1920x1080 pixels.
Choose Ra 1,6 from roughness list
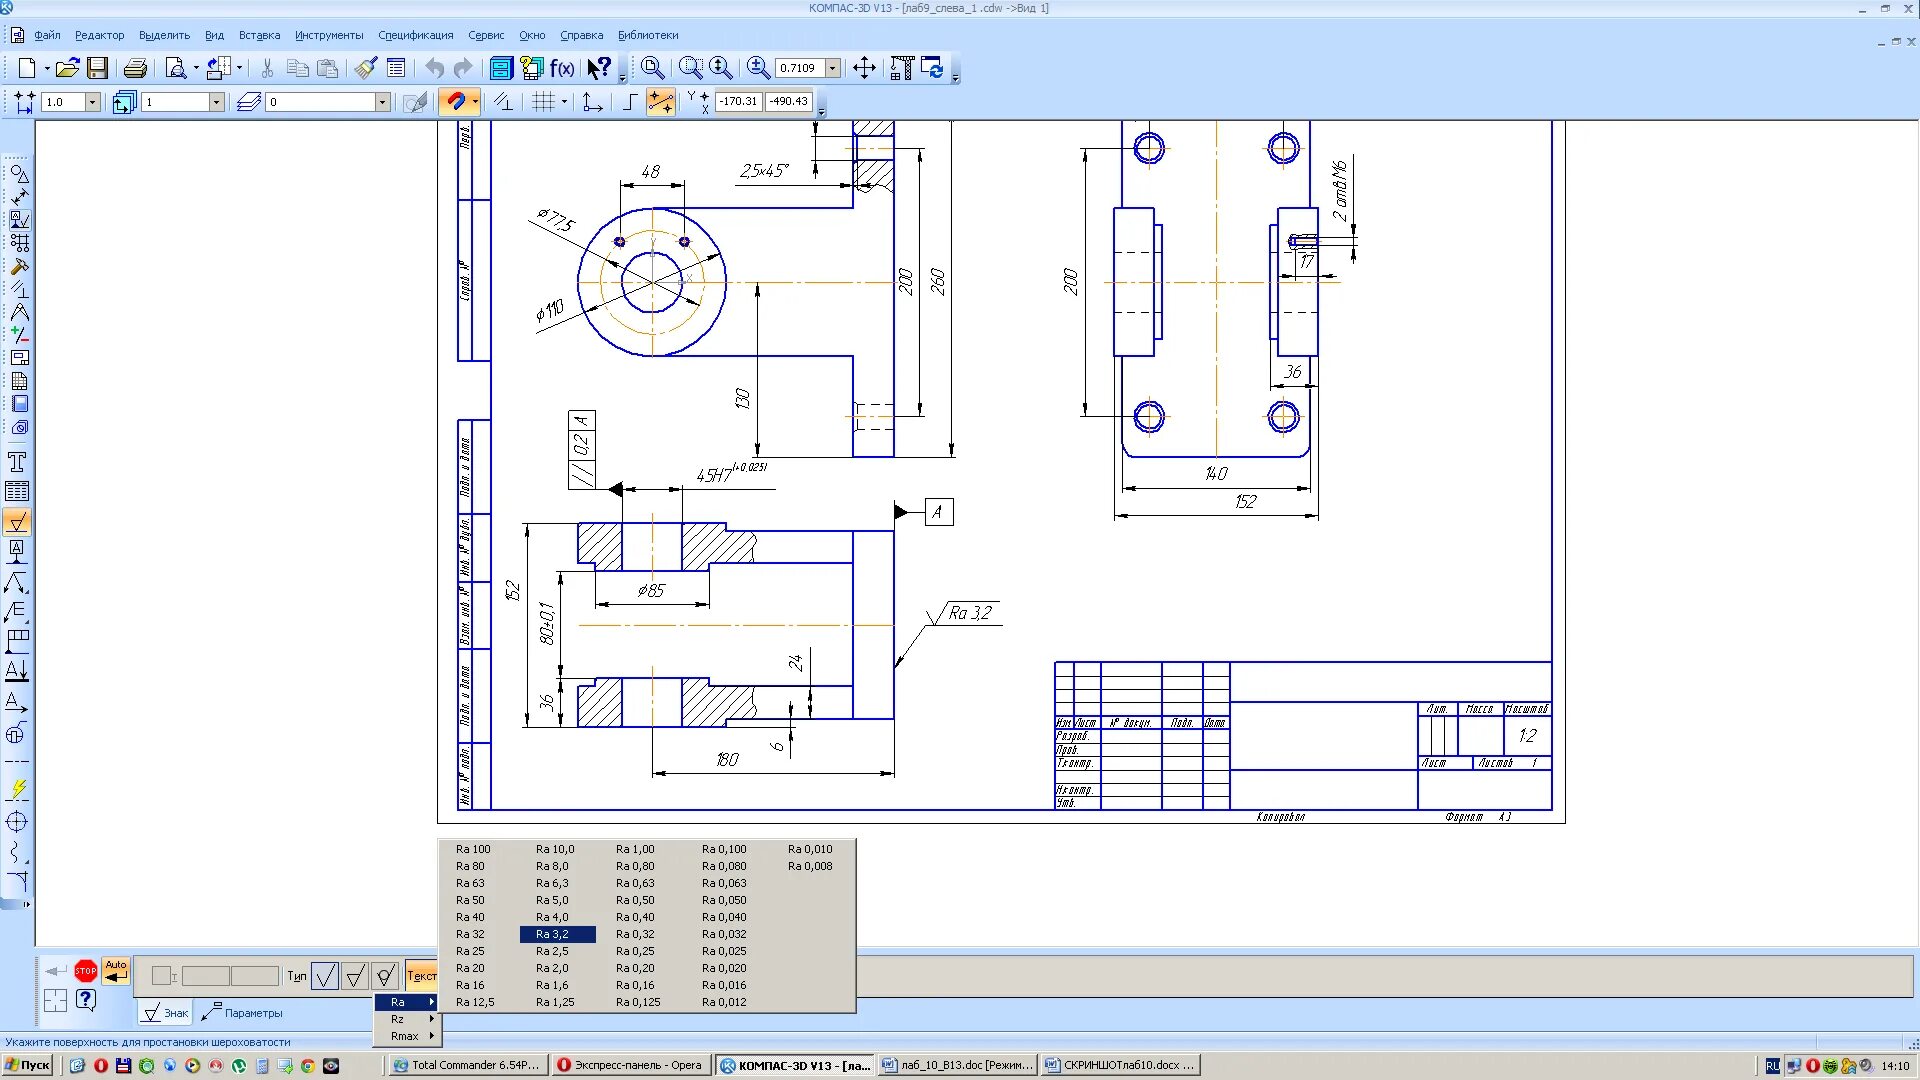[x=552, y=985]
